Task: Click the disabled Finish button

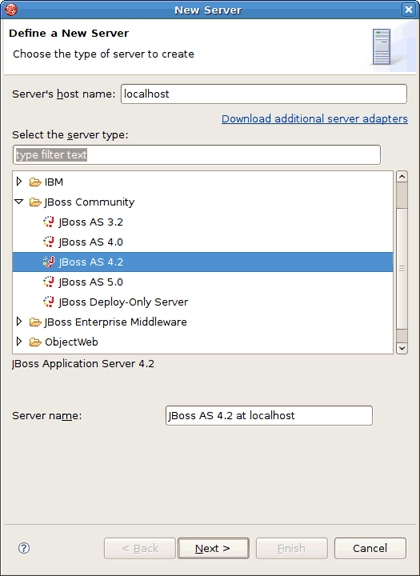Action: pyautogui.click(x=291, y=548)
